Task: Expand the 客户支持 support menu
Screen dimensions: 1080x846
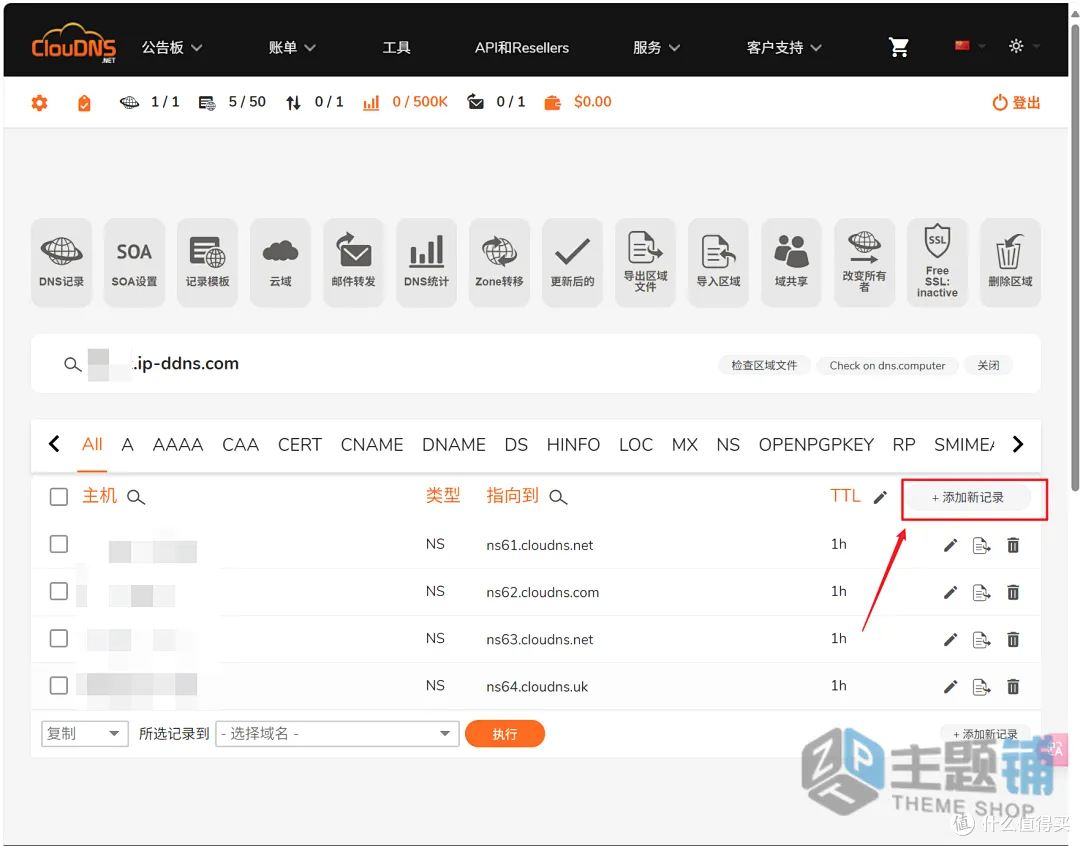Action: 784,48
